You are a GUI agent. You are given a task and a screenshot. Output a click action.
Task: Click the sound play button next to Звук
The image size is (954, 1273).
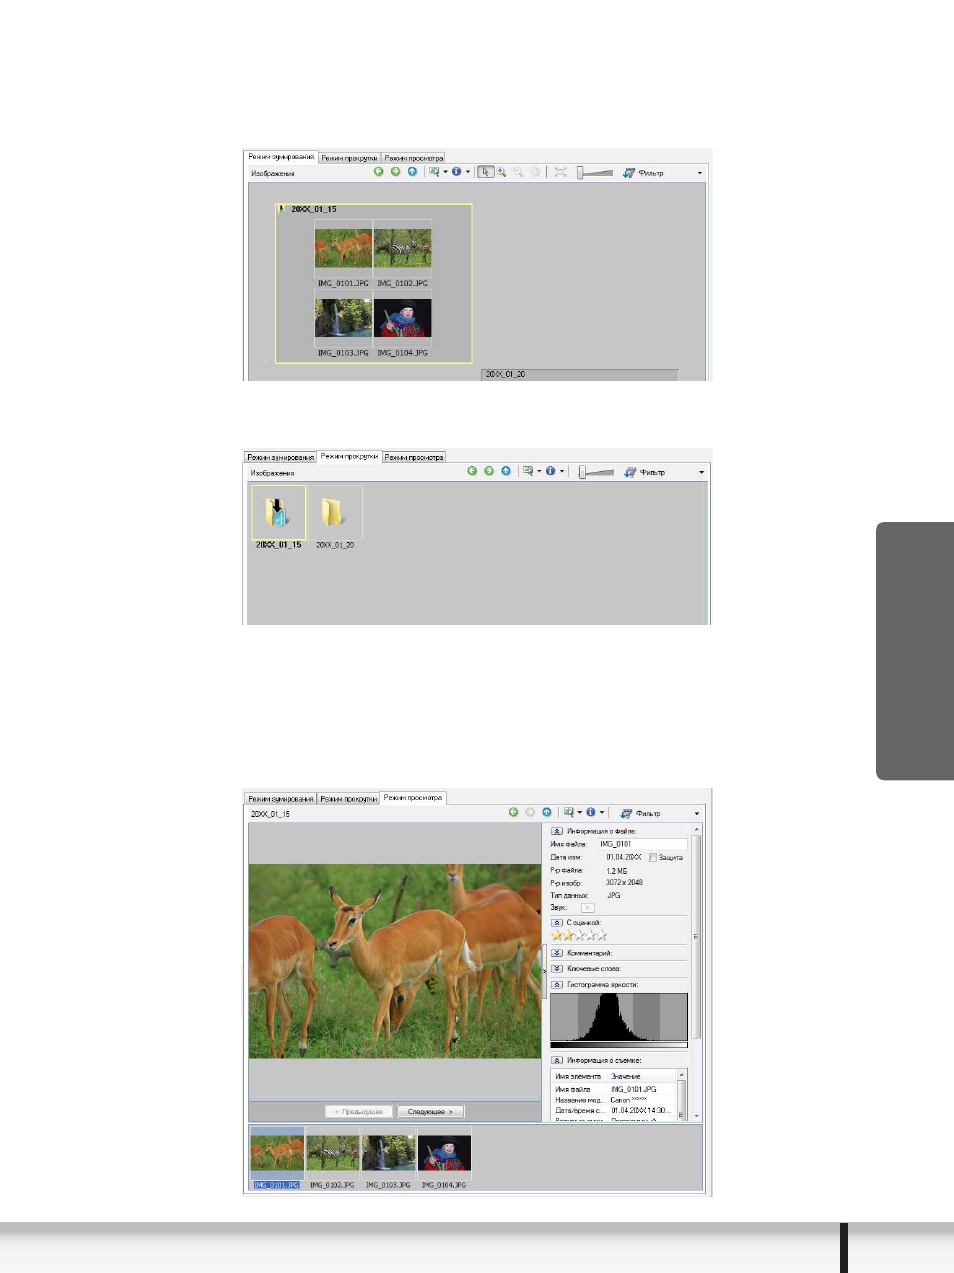[x=587, y=907]
